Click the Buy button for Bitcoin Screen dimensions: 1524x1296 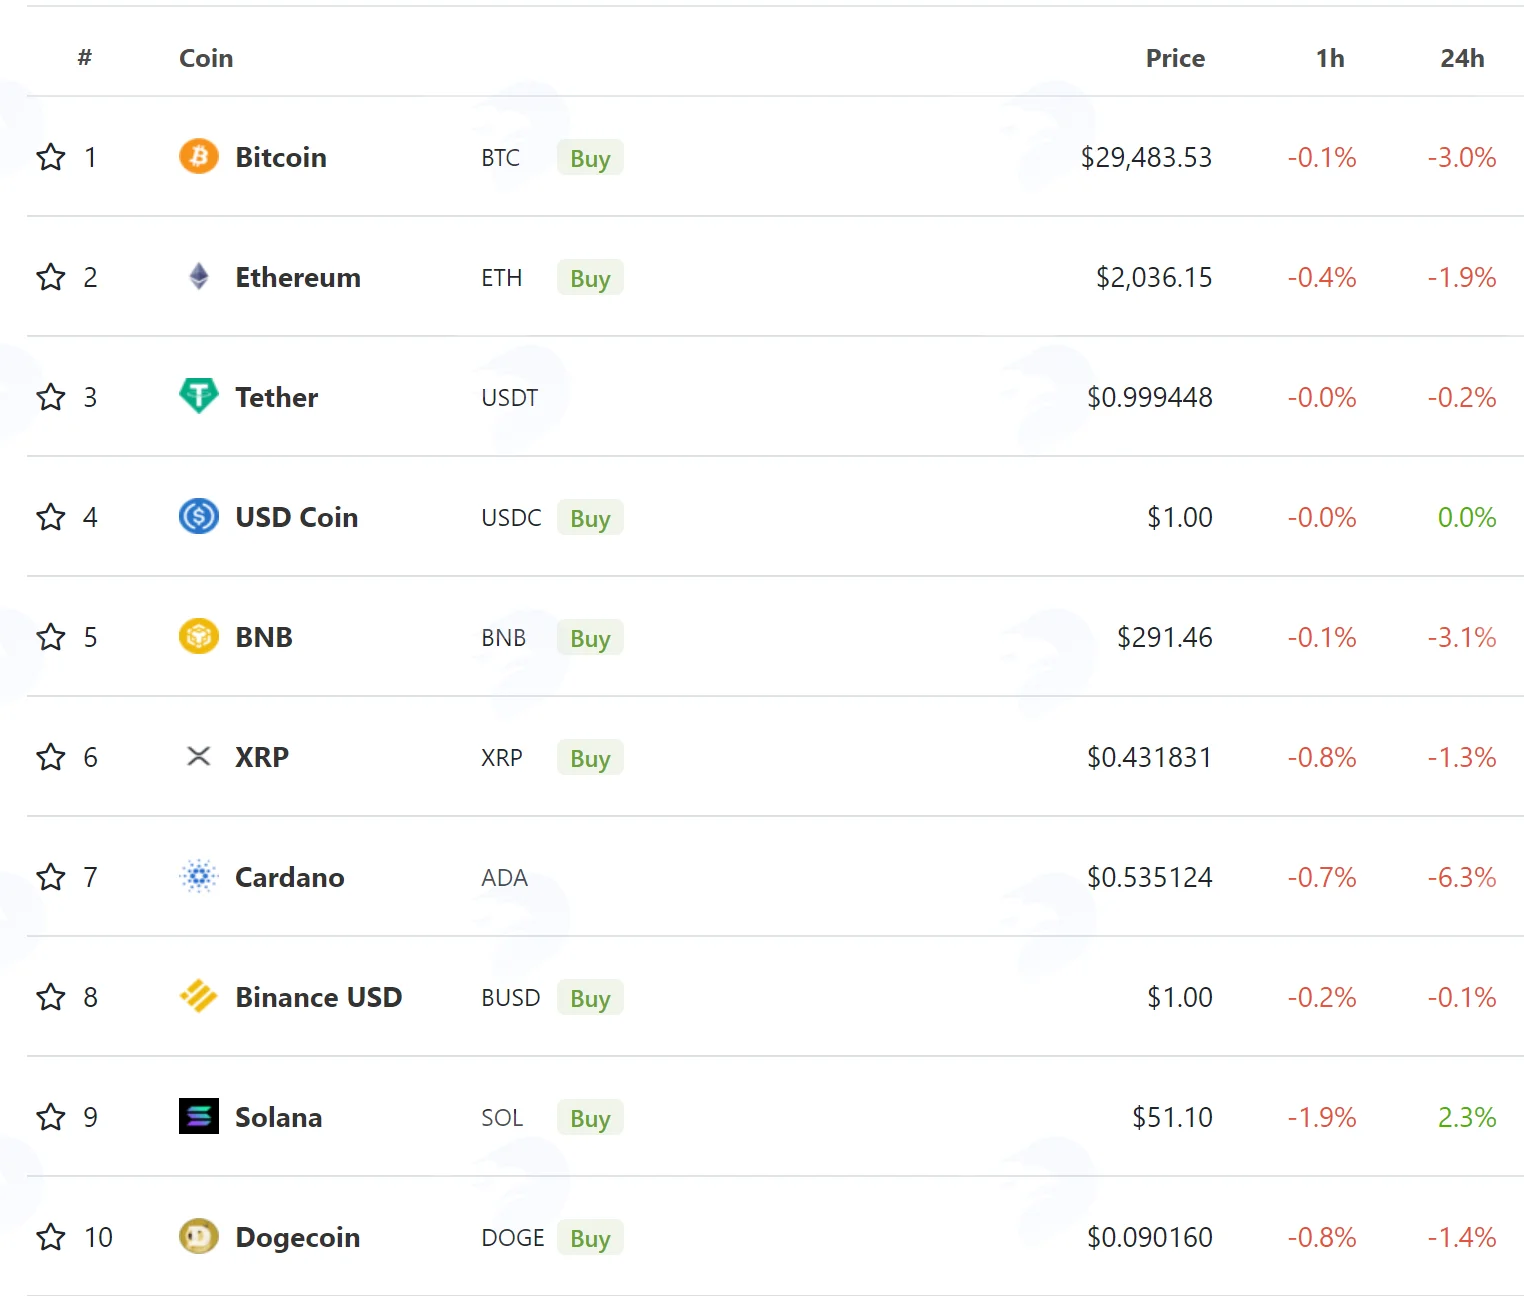click(x=590, y=158)
